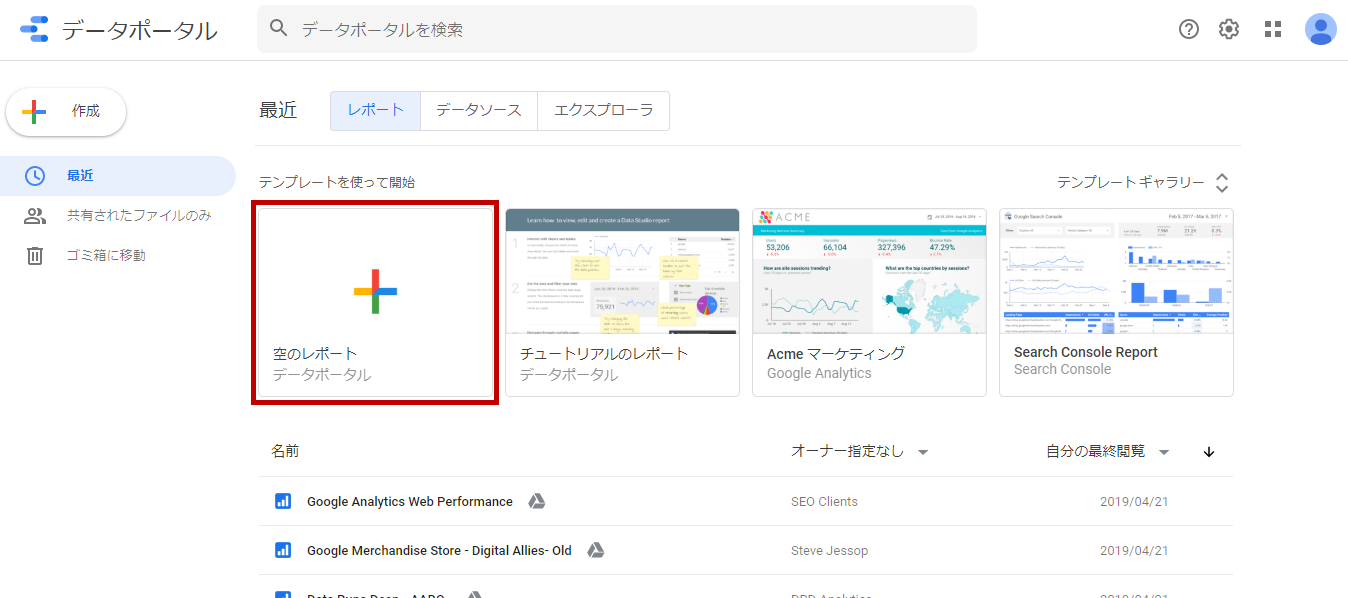Viewport: 1348px width, 598px height.
Task: Open the Google Analytics Web Performance report
Action: (410, 502)
